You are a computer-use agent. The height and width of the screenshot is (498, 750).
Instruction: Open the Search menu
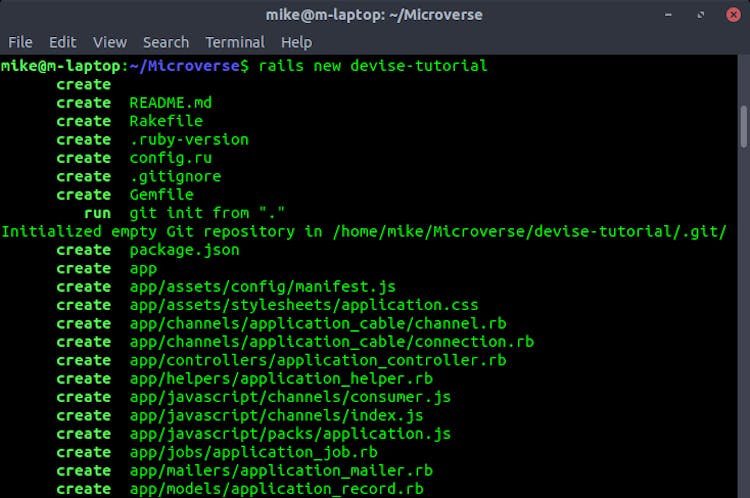pyautogui.click(x=166, y=42)
